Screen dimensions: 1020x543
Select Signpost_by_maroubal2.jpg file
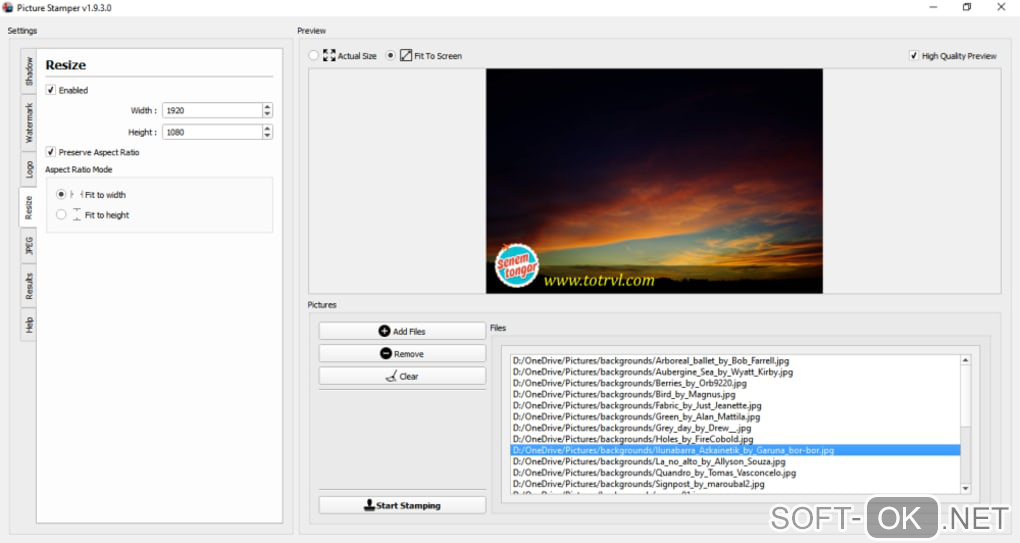735,484
